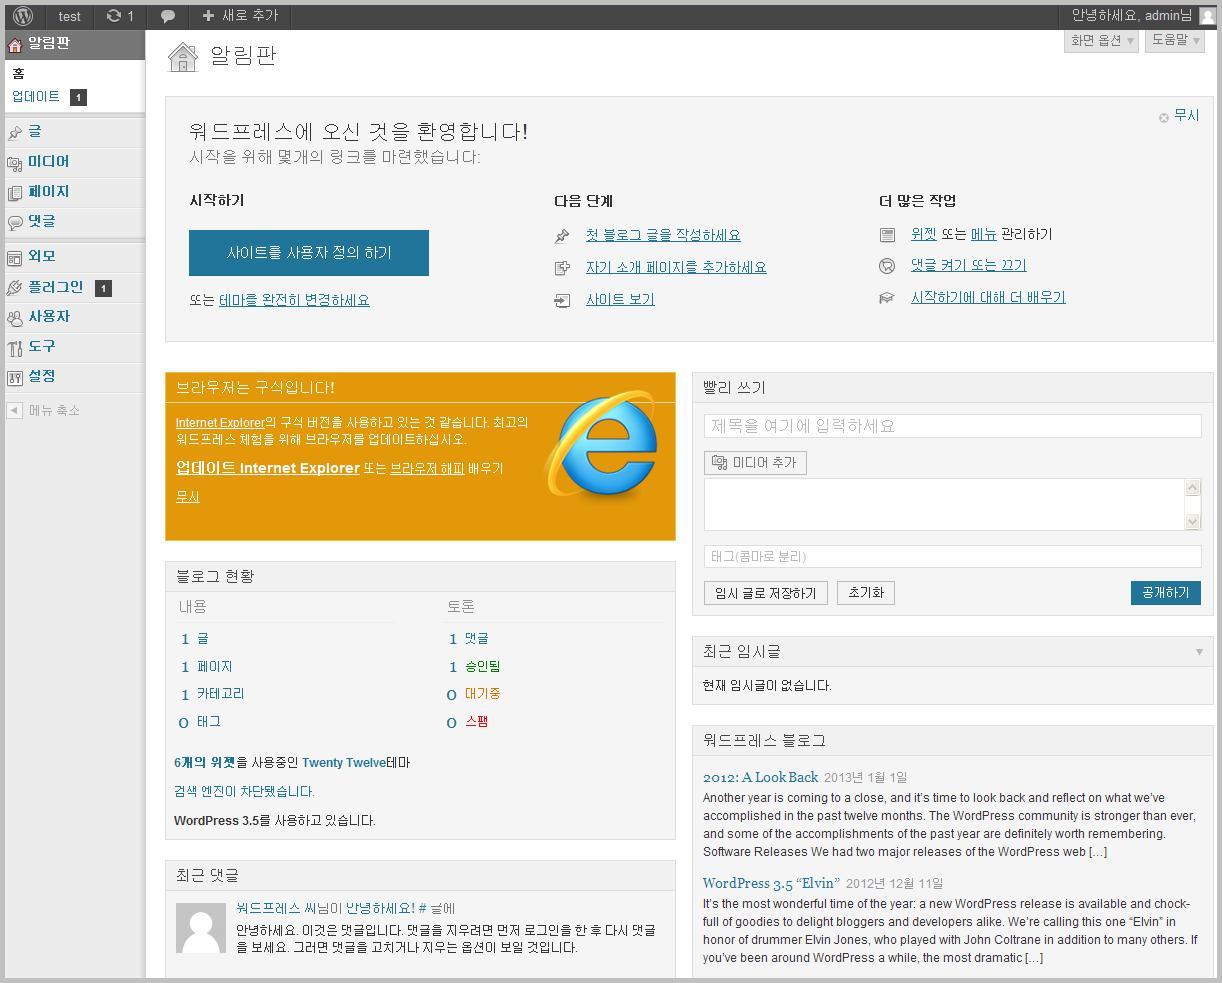Click the pages icon beside 페이지 menu
This screenshot has height=983, width=1222.
15,193
